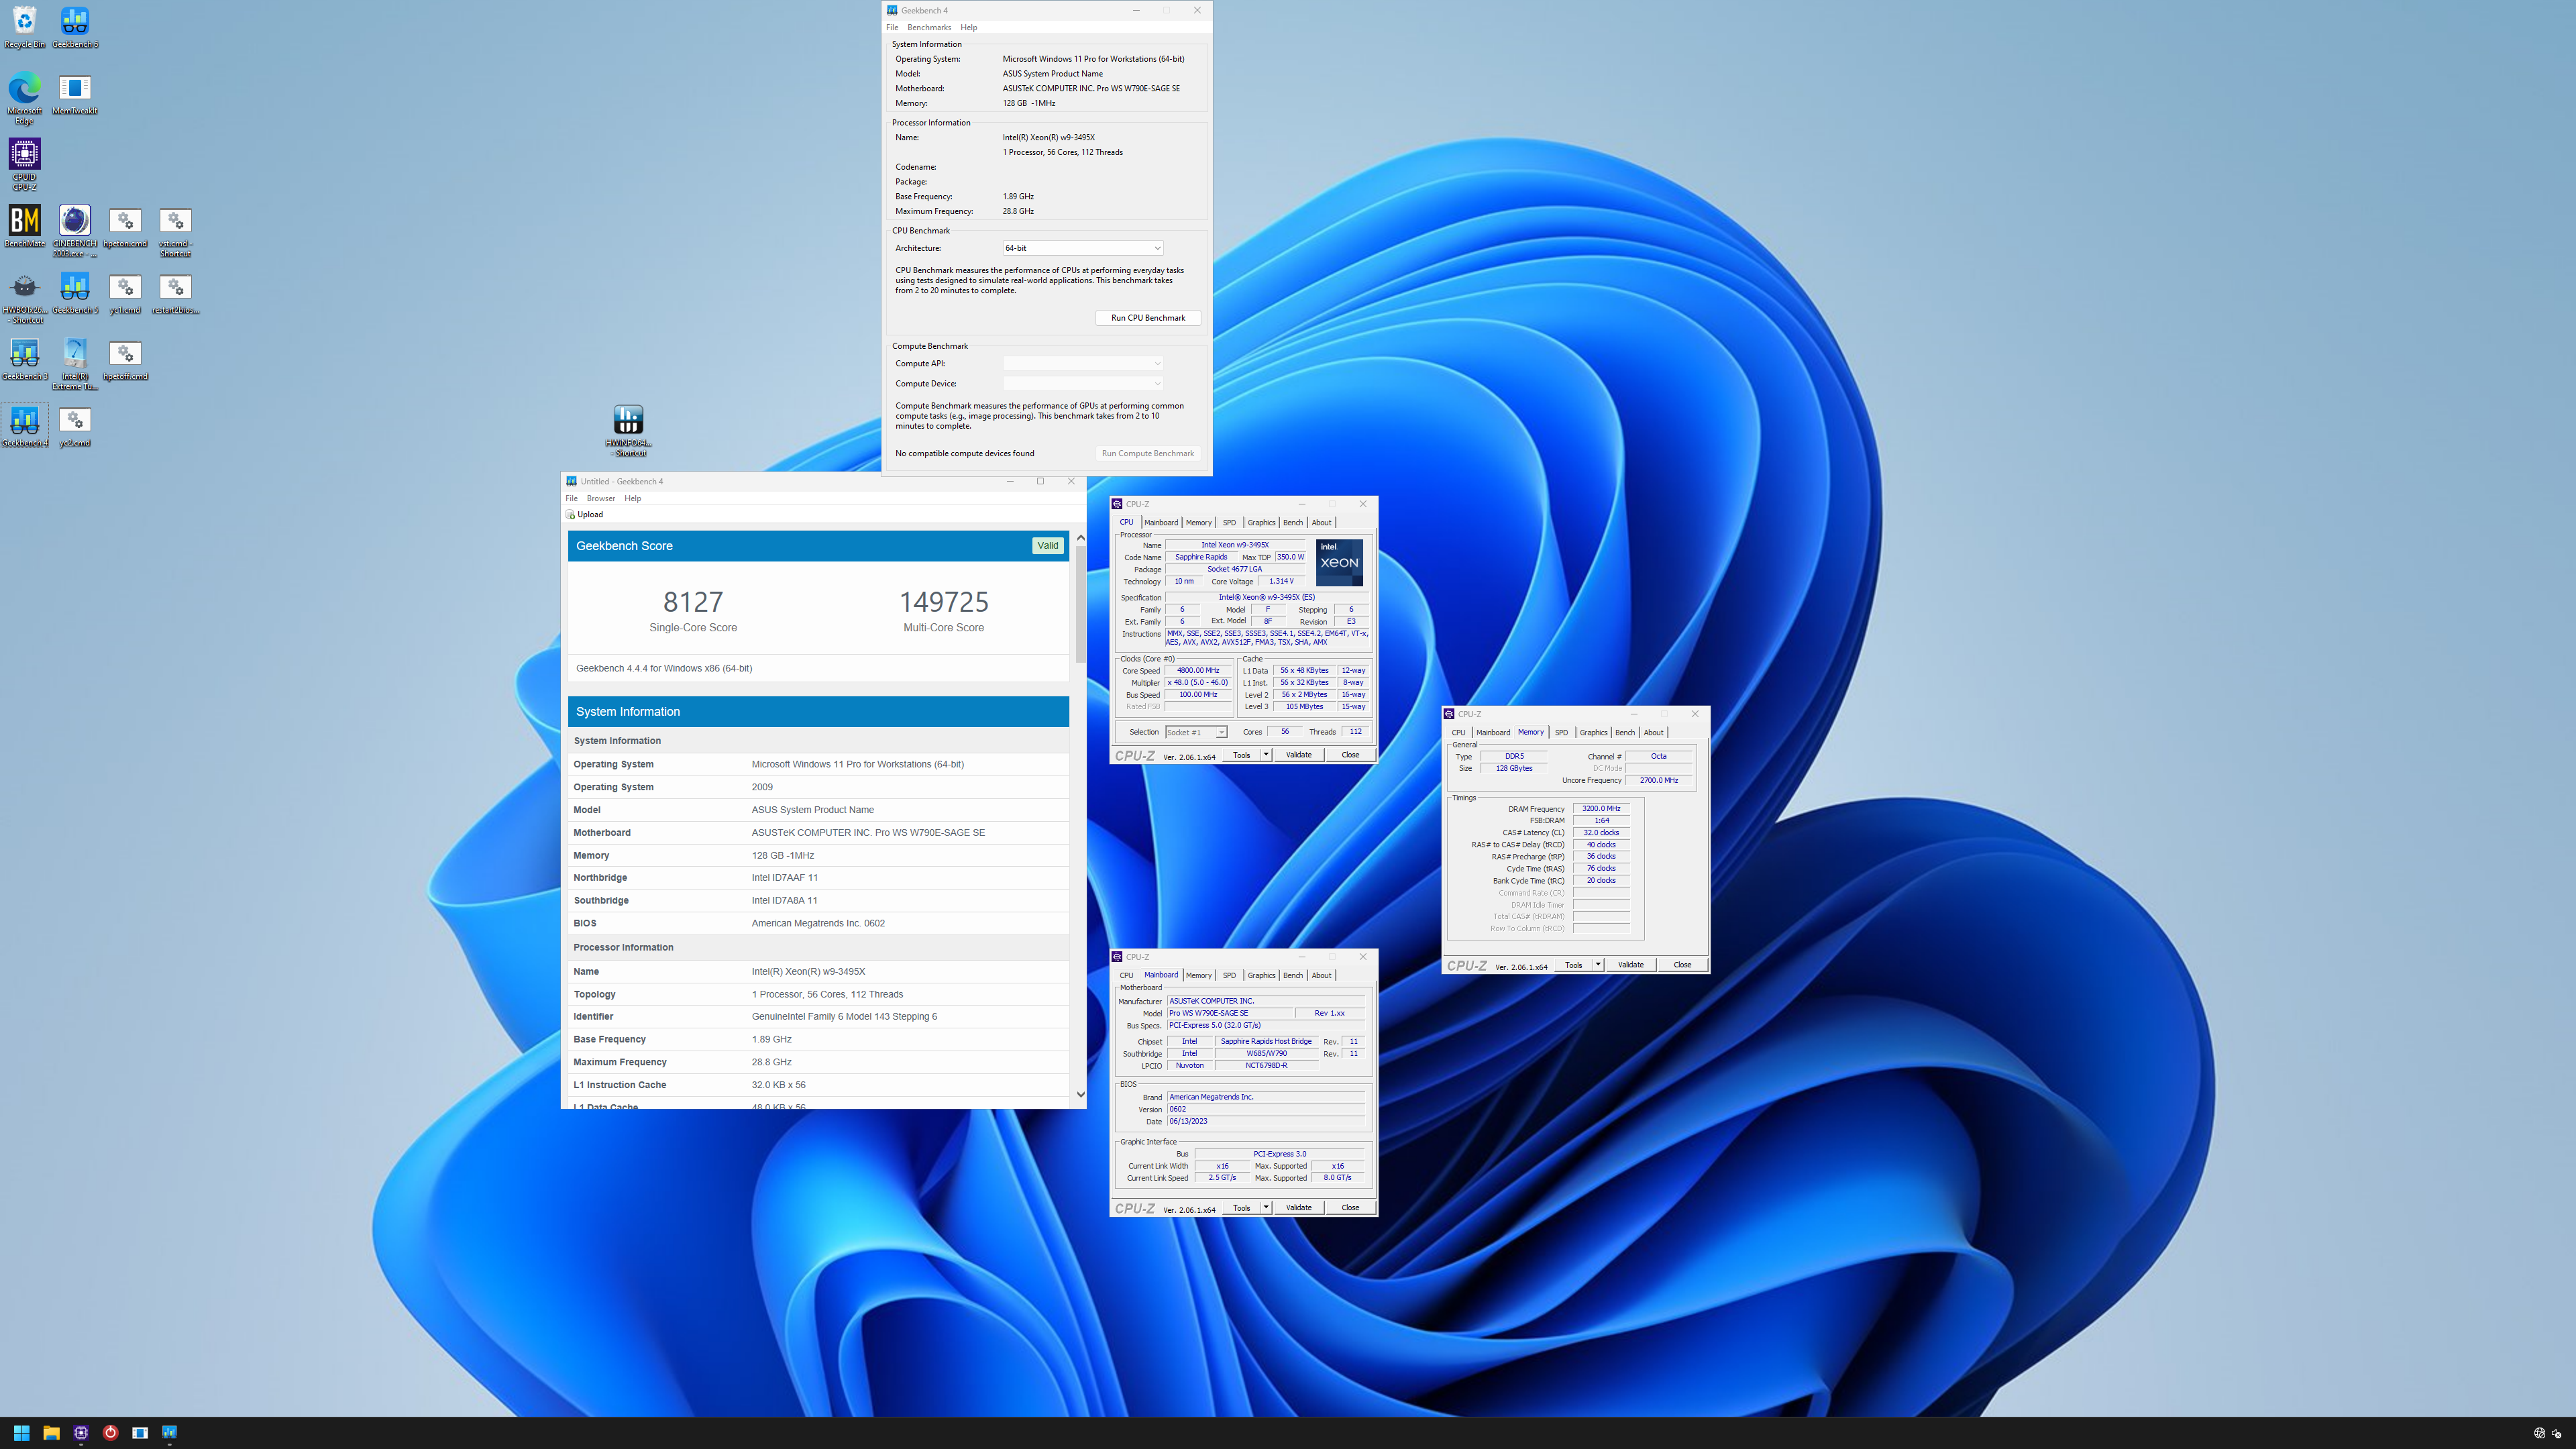Select hpetoff.cmd desktop file

click(125, 359)
